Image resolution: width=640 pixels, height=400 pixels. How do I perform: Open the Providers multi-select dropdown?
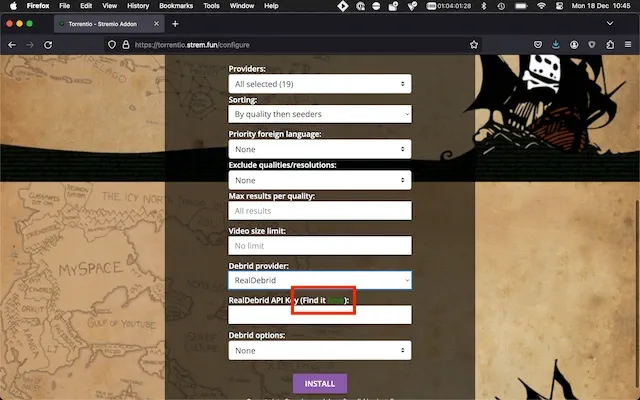coord(320,84)
